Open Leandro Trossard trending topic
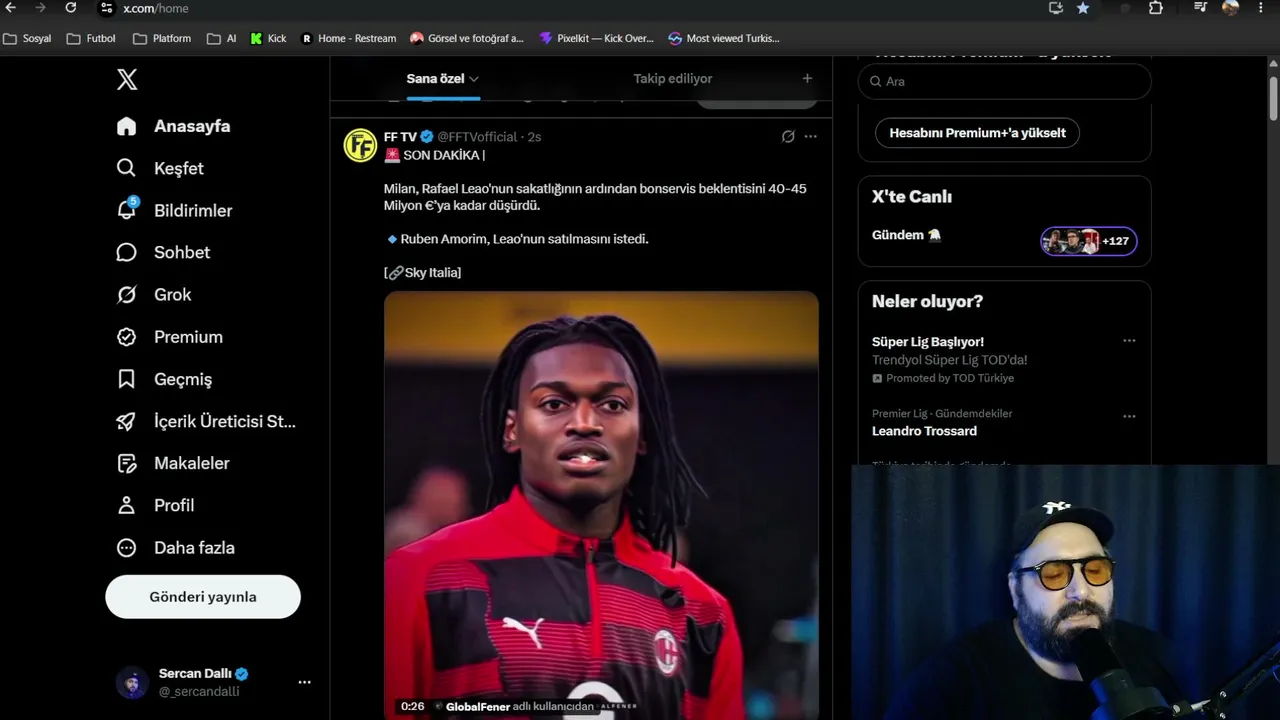The image size is (1280, 720). click(x=924, y=431)
